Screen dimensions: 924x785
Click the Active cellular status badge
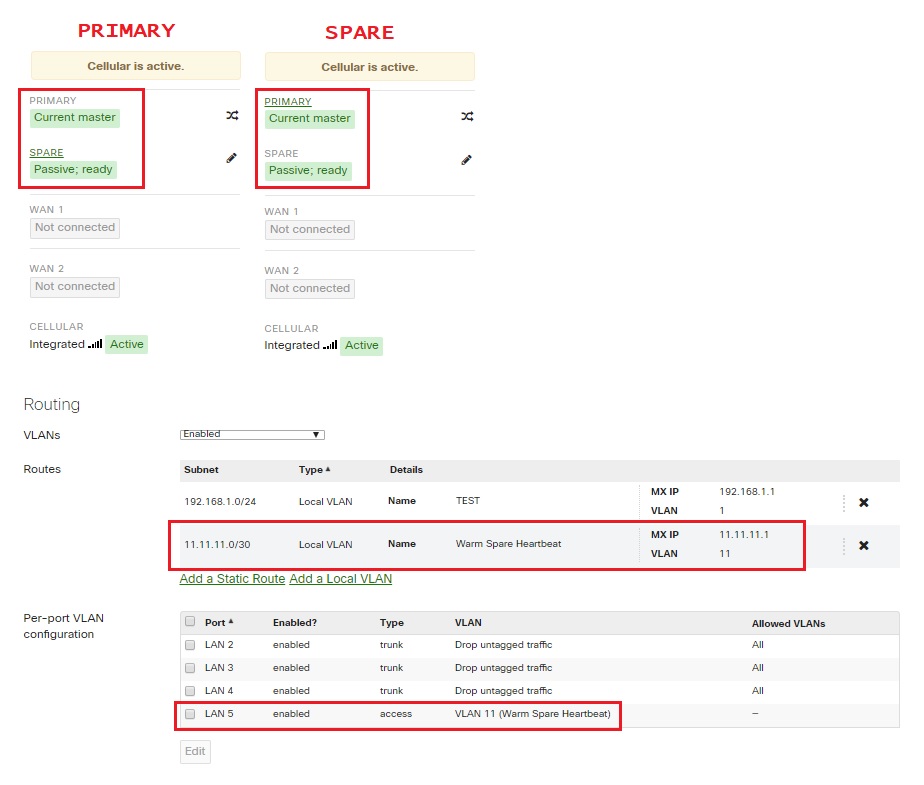[x=126, y=344]
